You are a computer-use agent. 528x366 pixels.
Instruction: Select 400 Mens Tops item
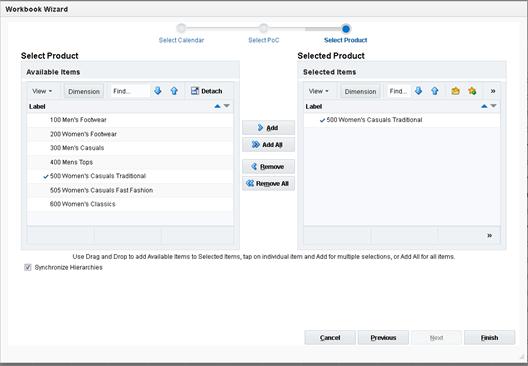(130, 162)
